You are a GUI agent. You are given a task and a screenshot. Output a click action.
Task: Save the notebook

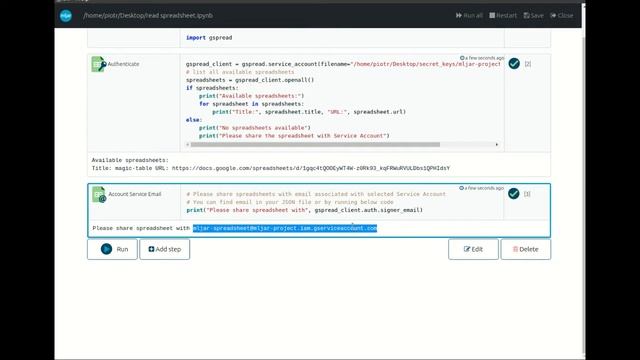click(533, 16)
